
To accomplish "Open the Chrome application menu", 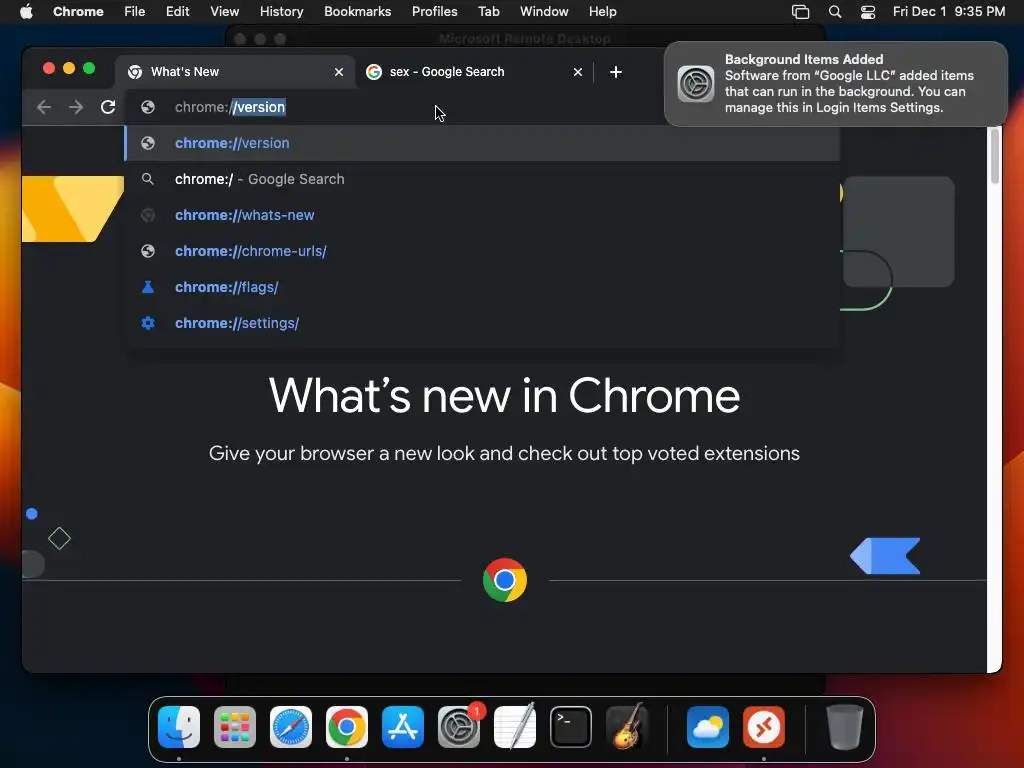I will 78,12.
